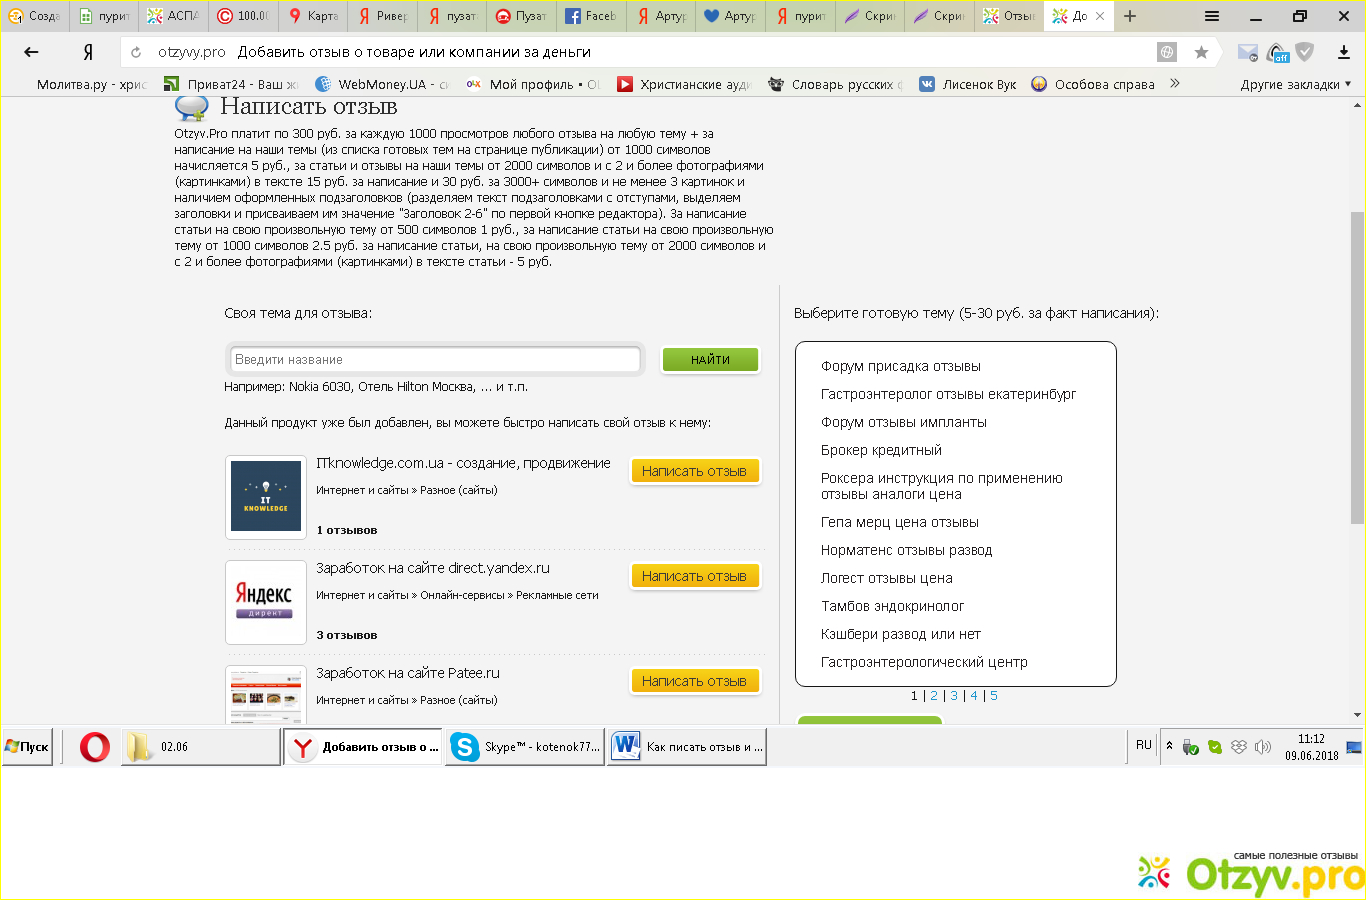Click the review topic name input field
The height and width of the screenshot is (900, 1366).
(x=435, y=359)
